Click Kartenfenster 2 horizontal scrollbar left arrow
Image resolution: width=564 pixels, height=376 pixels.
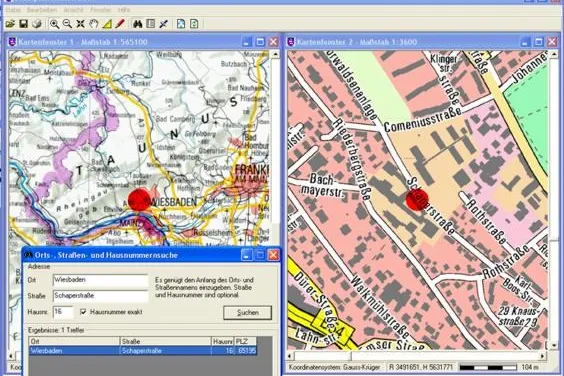click(x=291, y=356)
